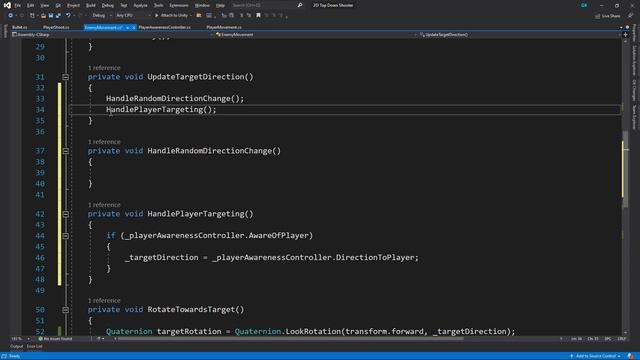Open the Solution Explorer side tab
Viewport: 640px width, 360px height.
point(634,60)
